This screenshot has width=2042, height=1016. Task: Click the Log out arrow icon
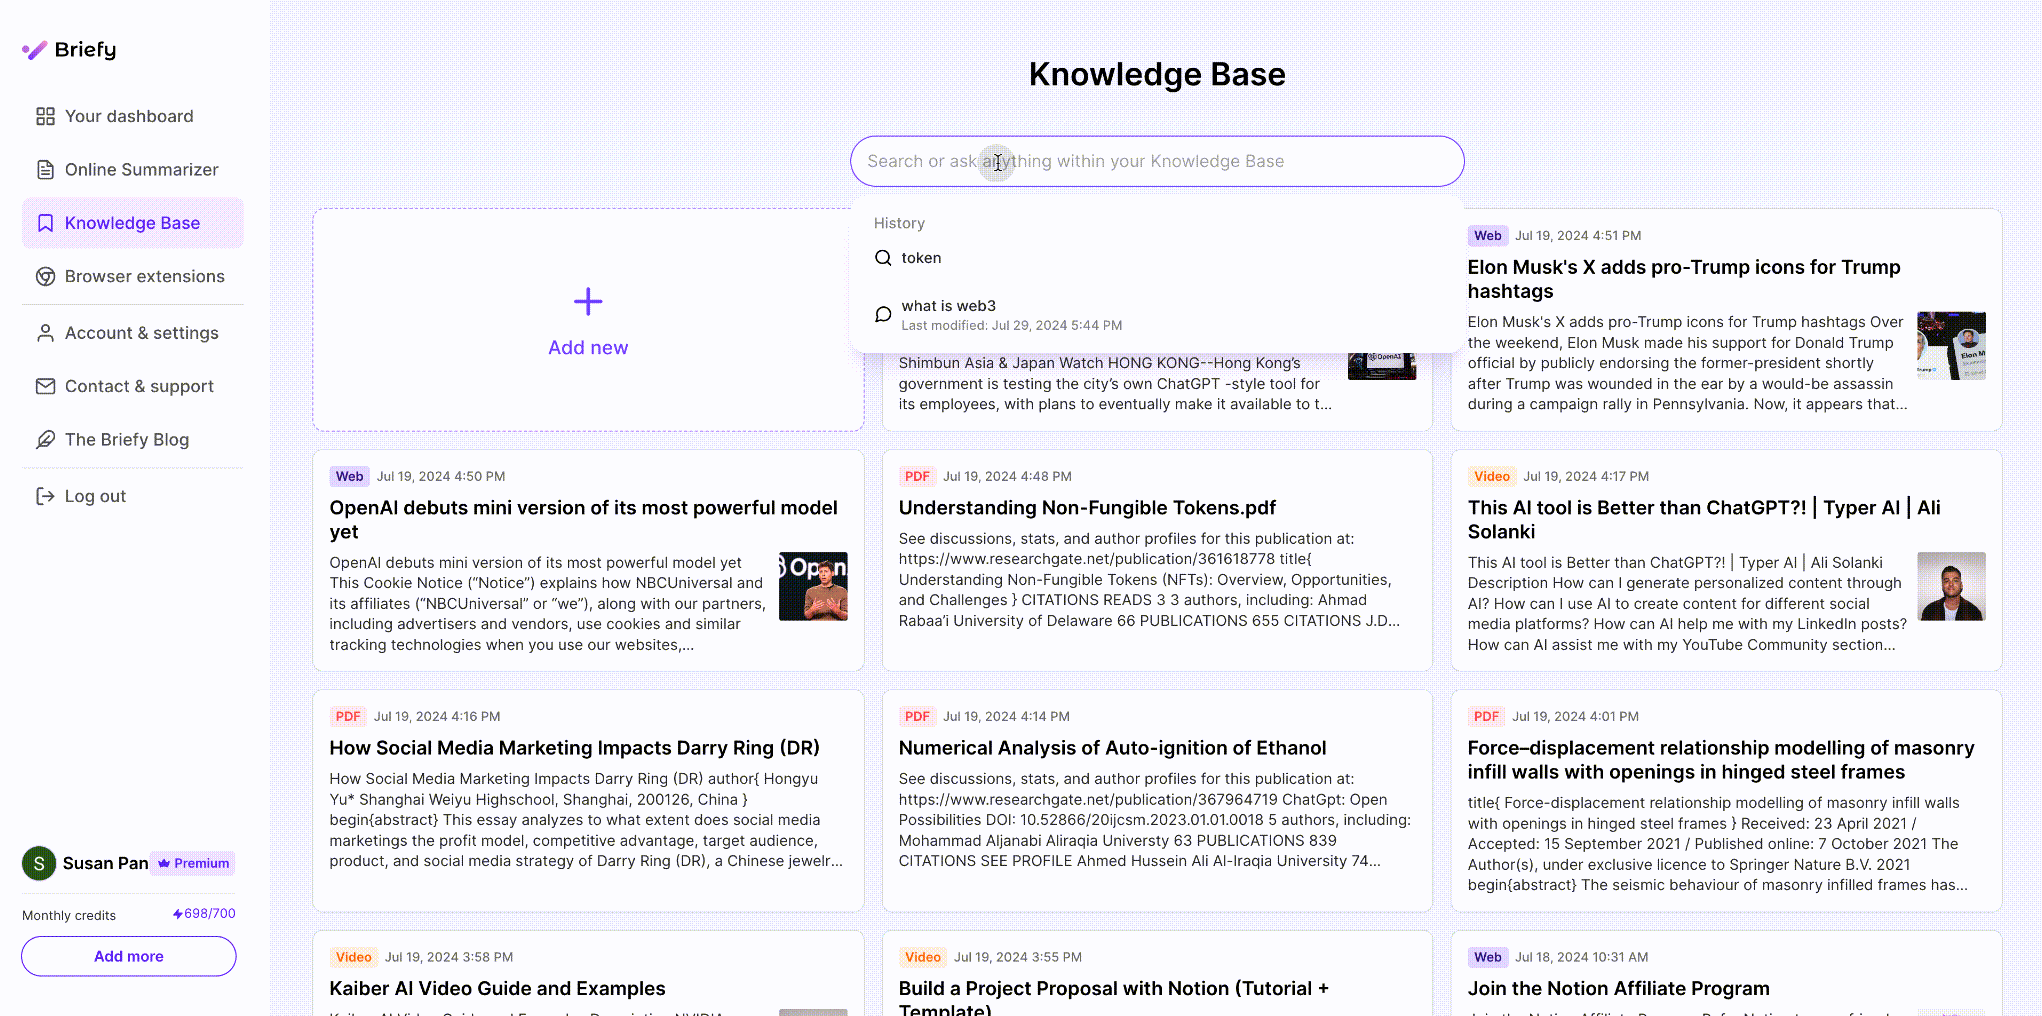tap(45, 496)
